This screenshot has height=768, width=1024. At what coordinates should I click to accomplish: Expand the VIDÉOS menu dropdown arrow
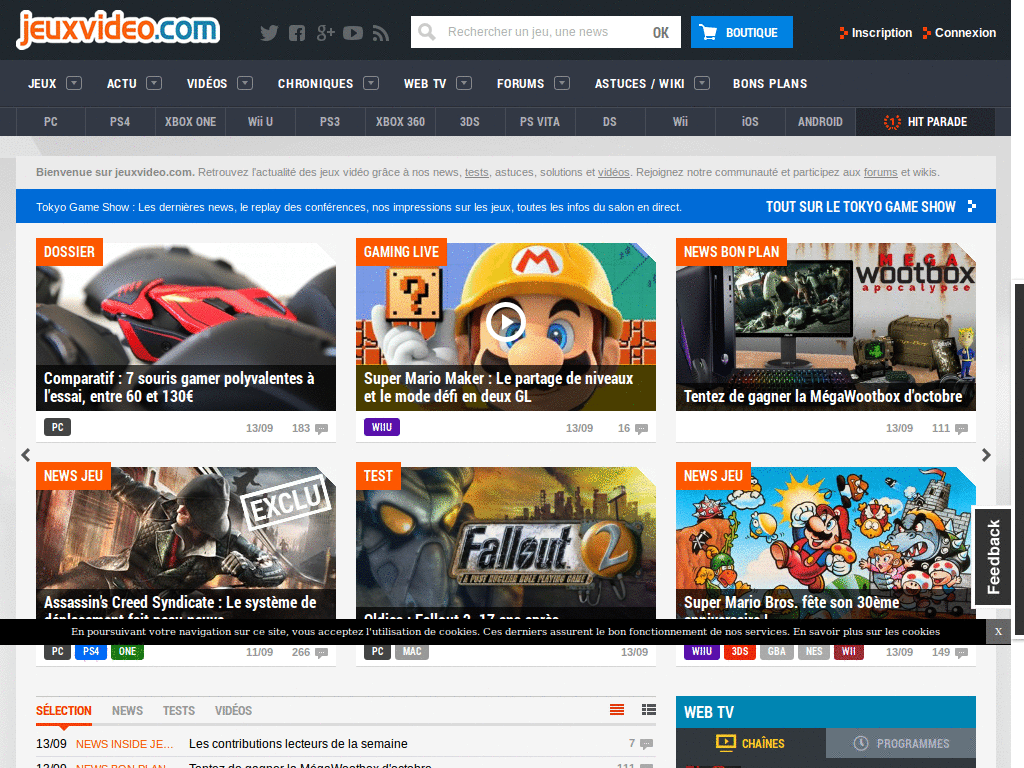click(x=245, y=83)
